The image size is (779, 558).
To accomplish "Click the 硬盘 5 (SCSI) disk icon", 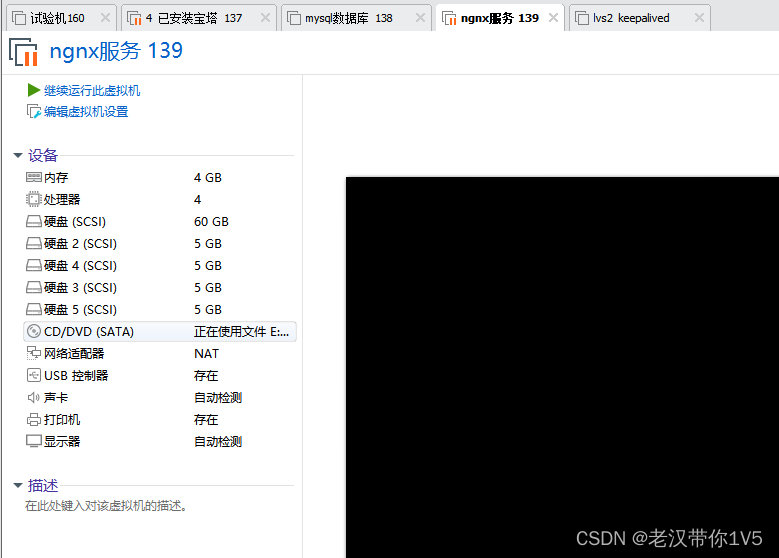I will point(34,310).
